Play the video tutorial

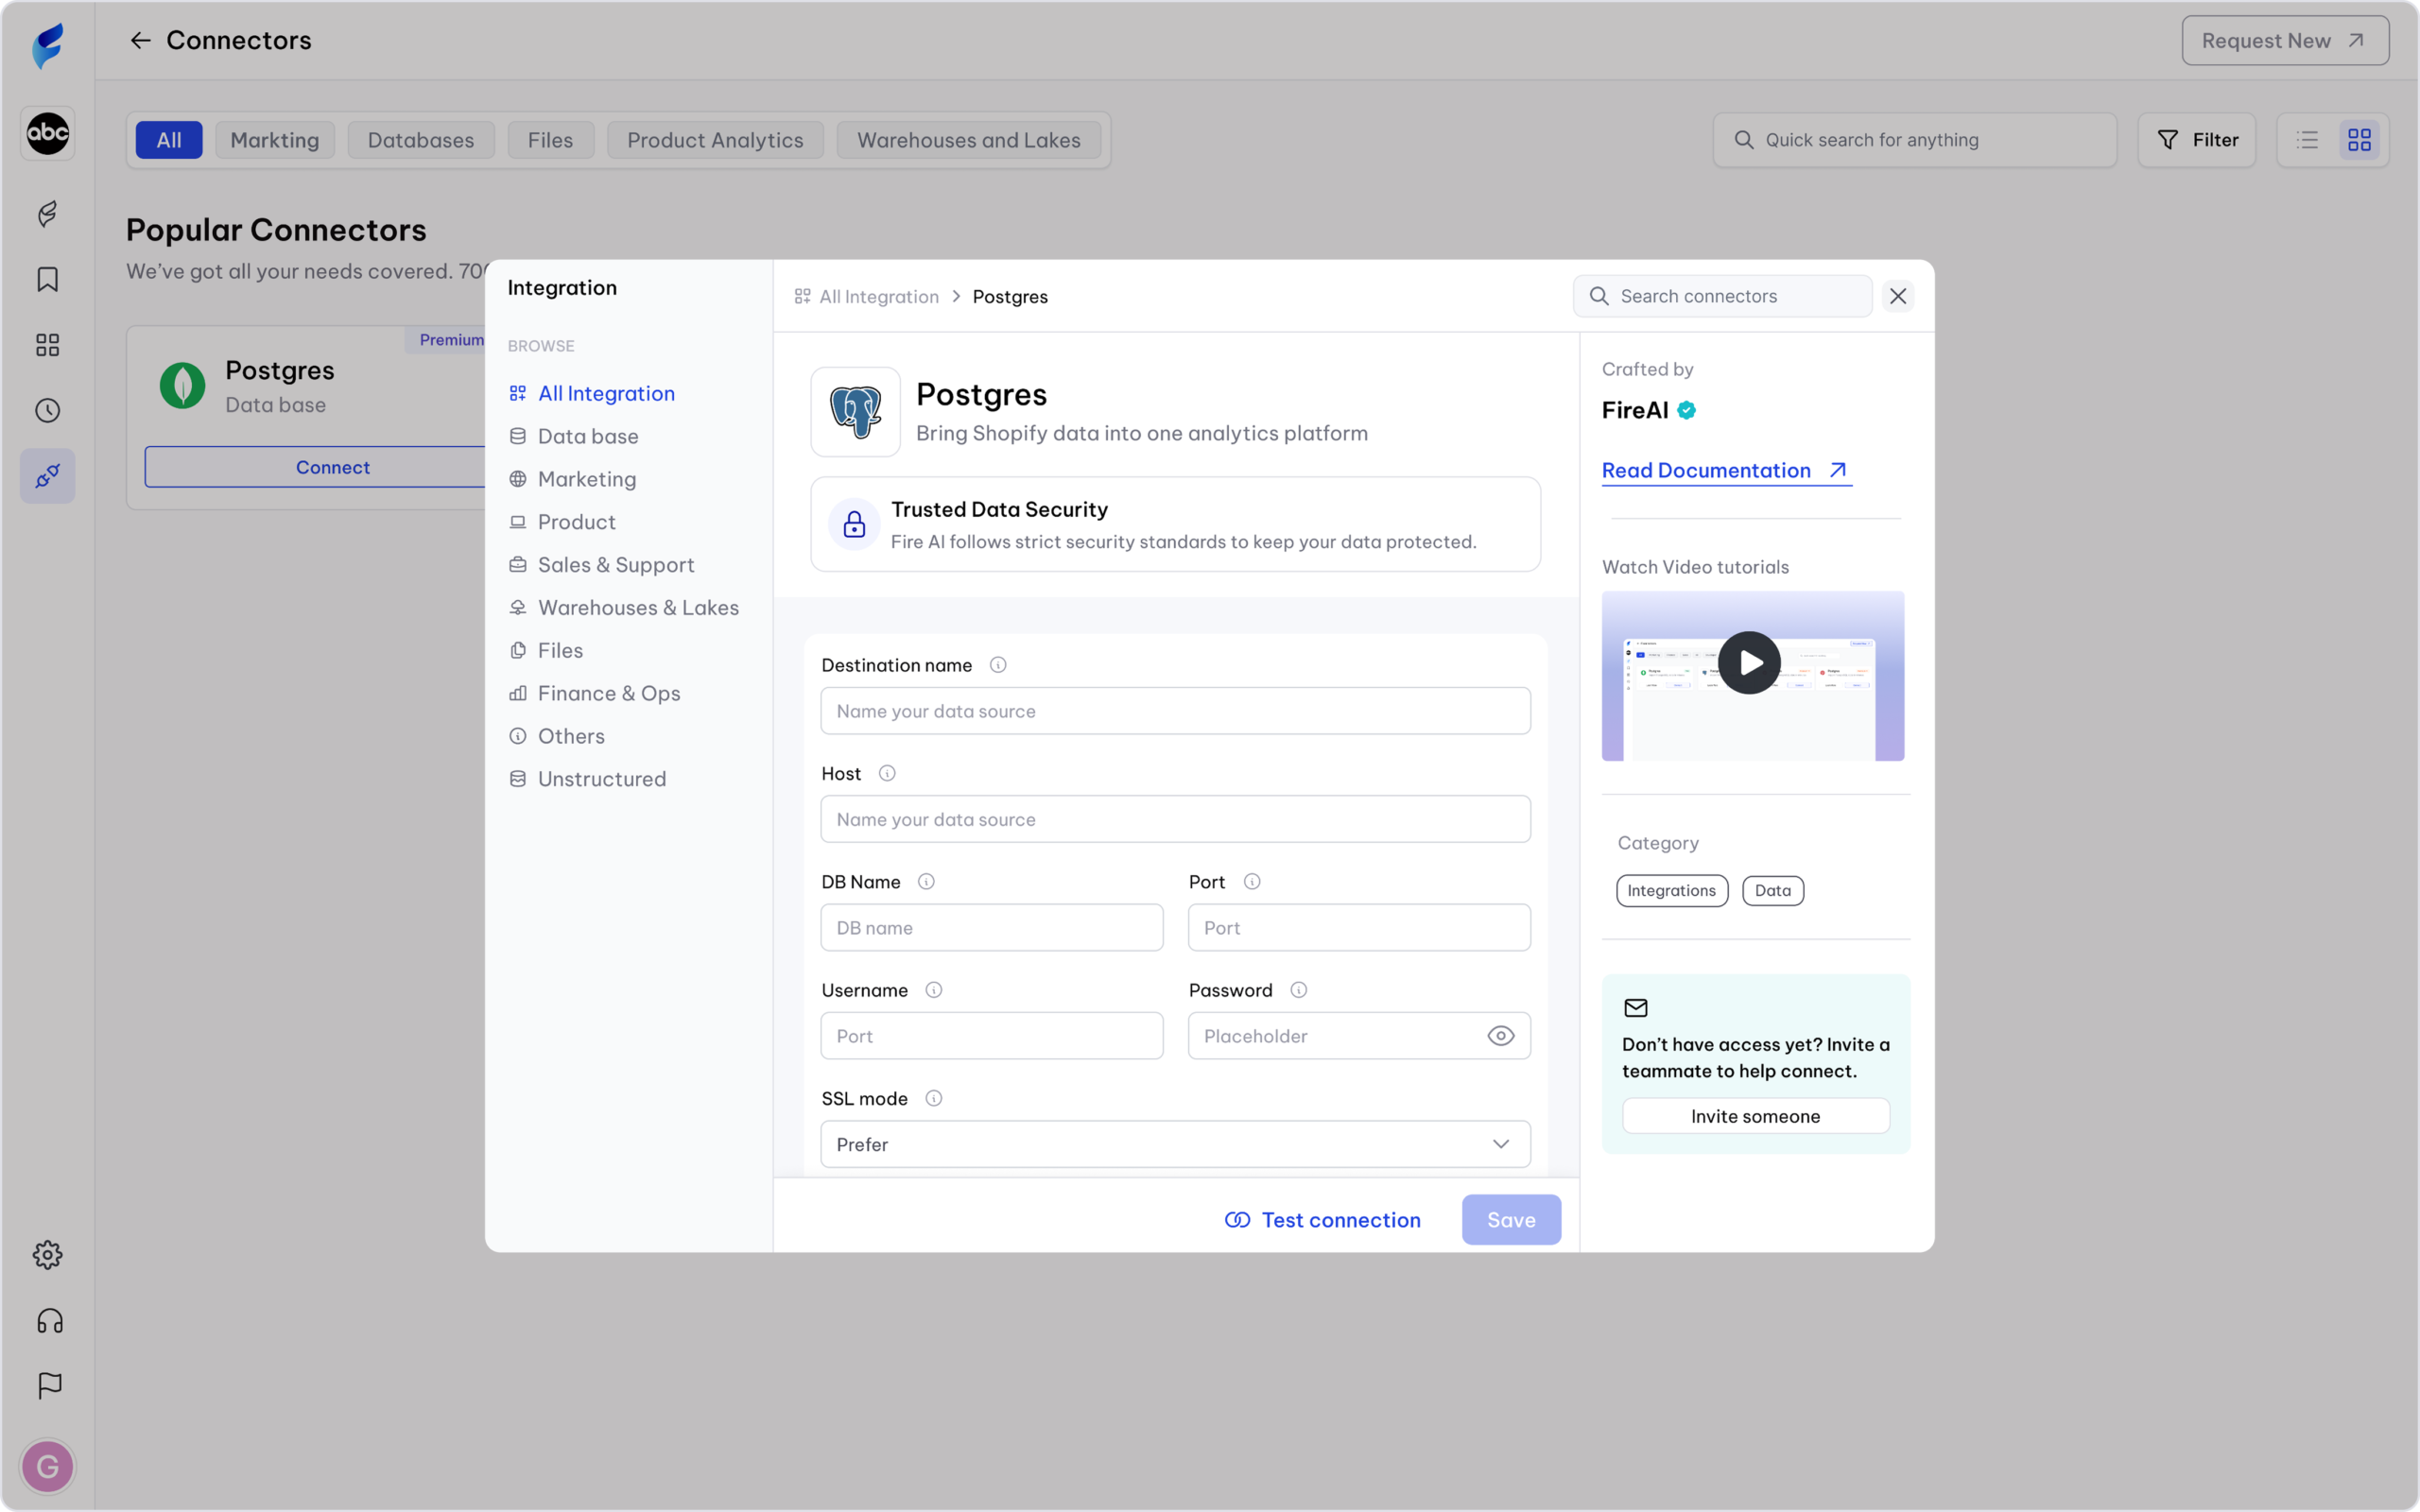point(1748,663)
